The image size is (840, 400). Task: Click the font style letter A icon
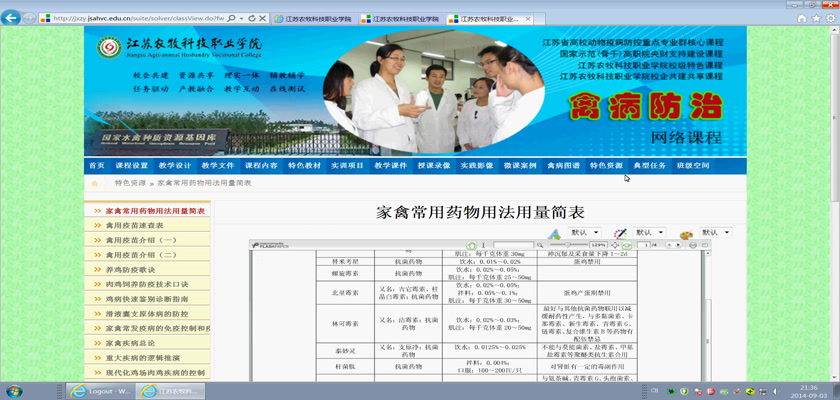click(554, 234)
